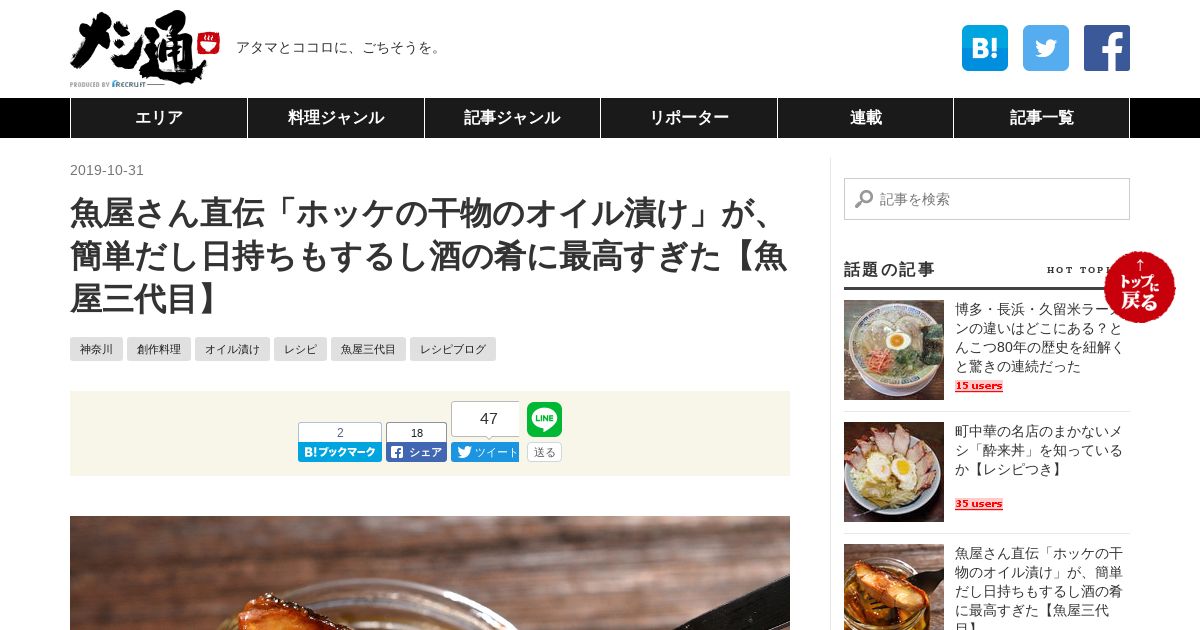The image size is (1200, 630).
Task: Open the Twitter icon in header
Action: pos(1046,48)
